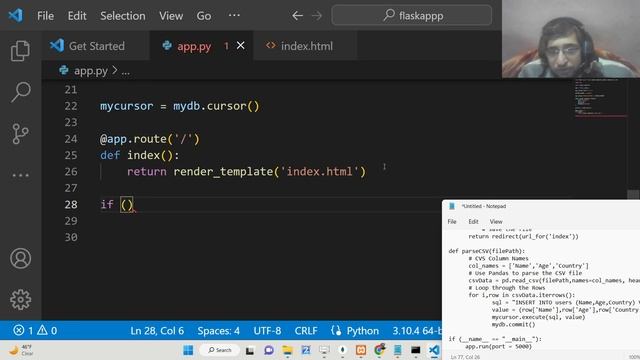Go back with the left arrow

tap(297, 16)
